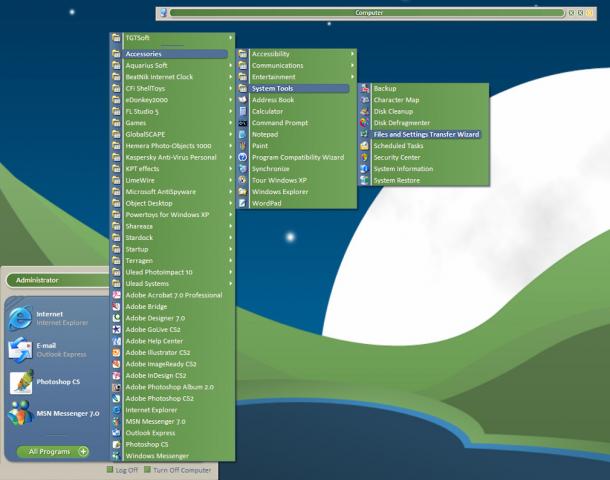Open Adobe Help Center entry
This screenshot has width=610, height=480.
172,341
